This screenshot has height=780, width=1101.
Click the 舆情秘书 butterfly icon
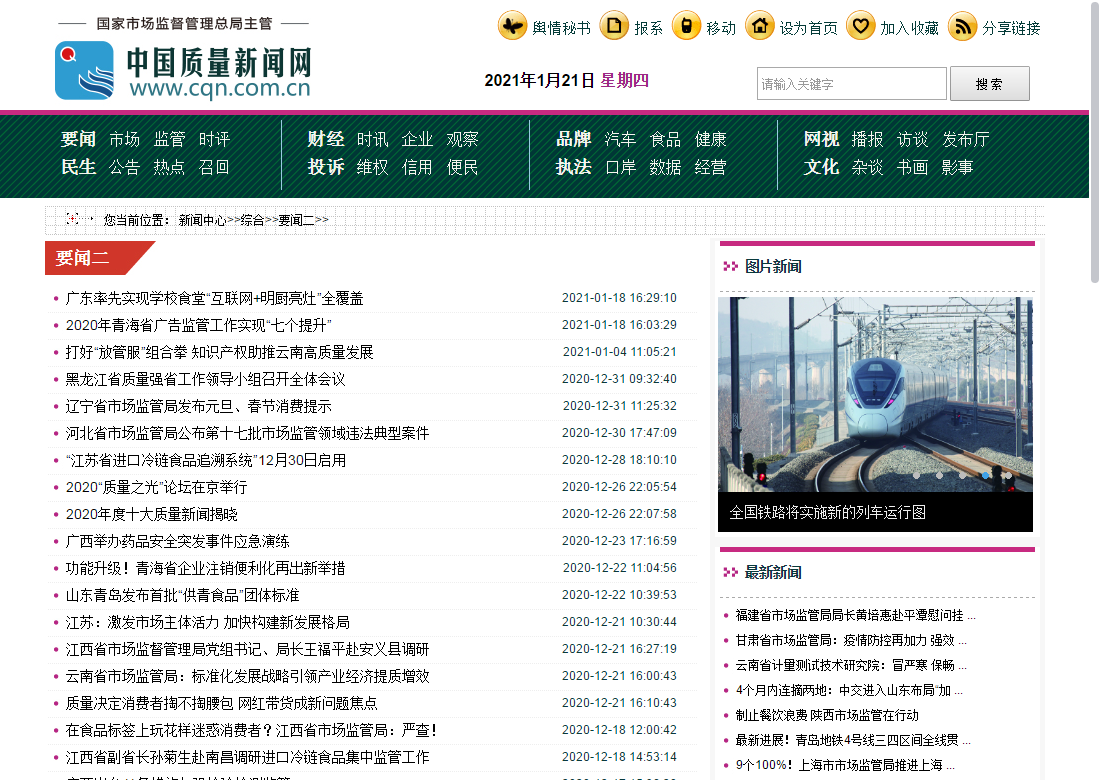pos(513,26)
